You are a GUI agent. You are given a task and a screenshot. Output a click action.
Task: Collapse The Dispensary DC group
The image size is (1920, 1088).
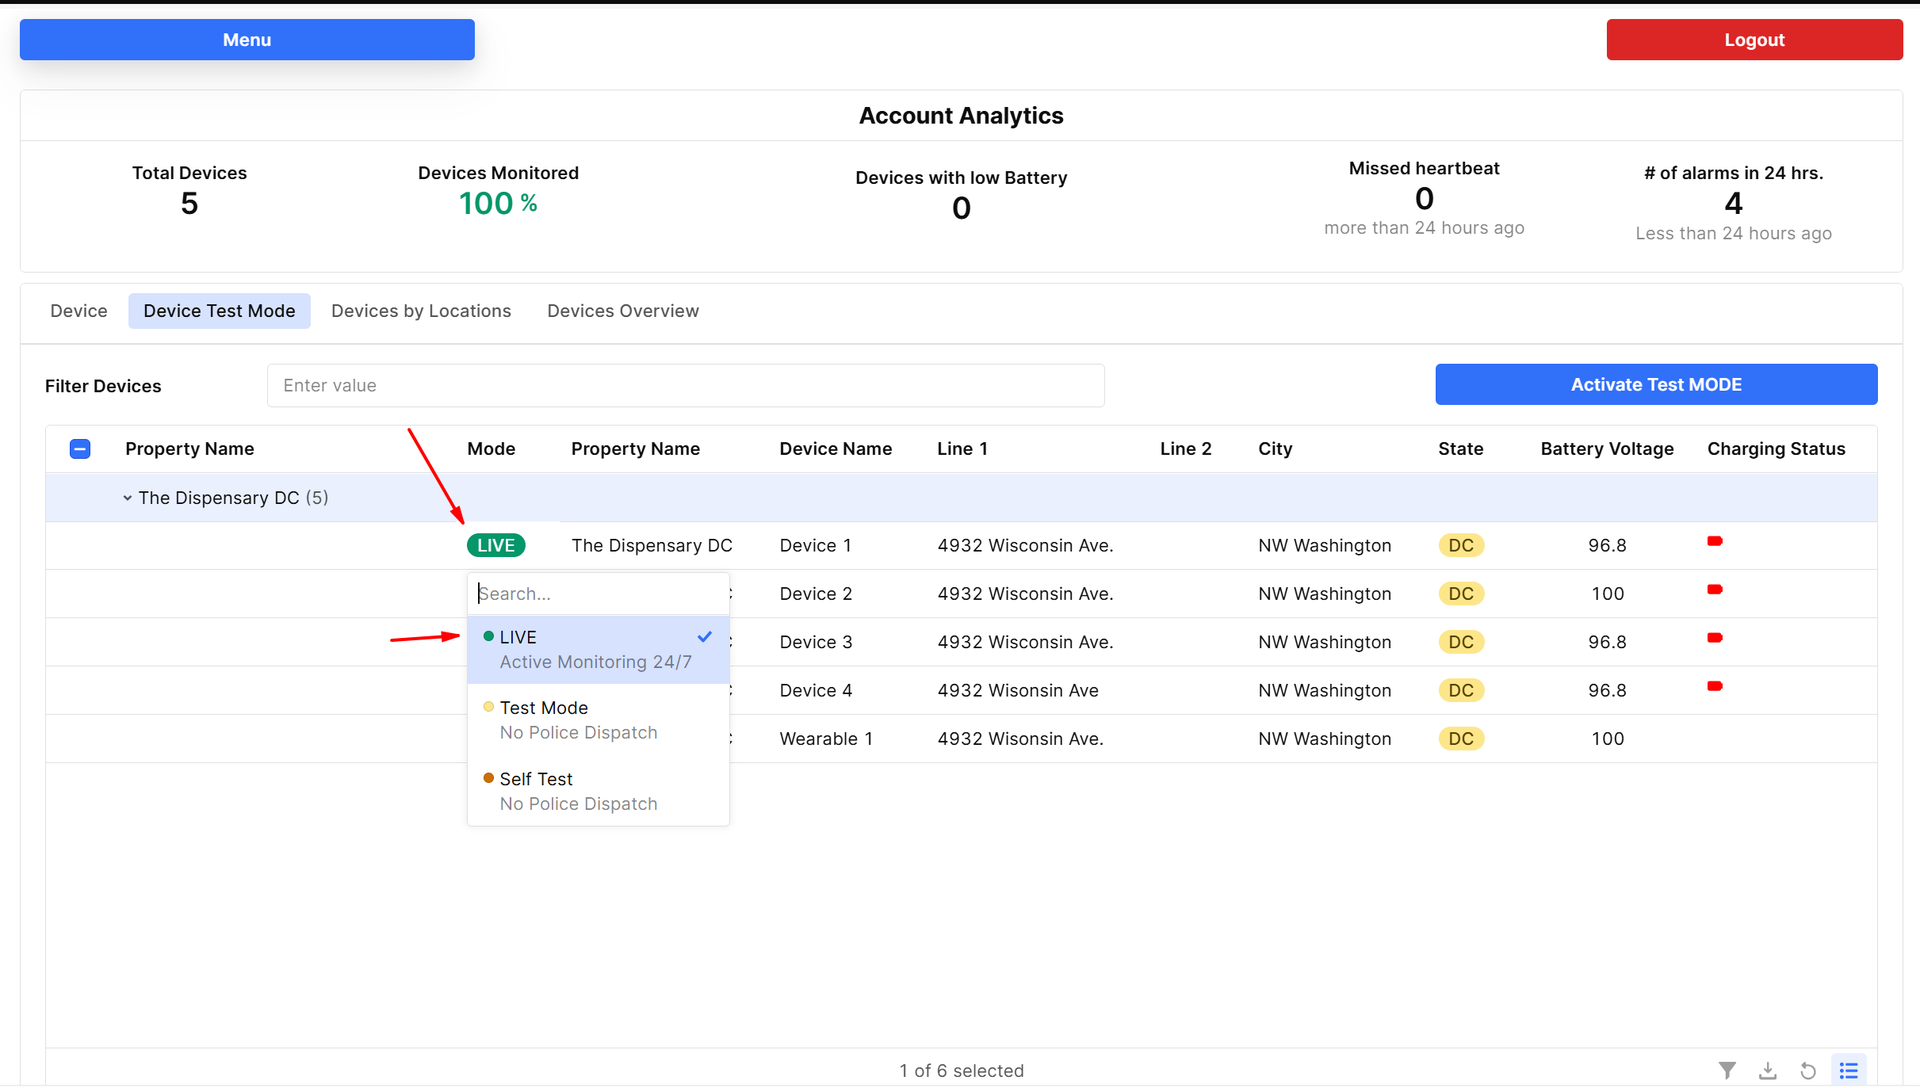coord(128,498)
